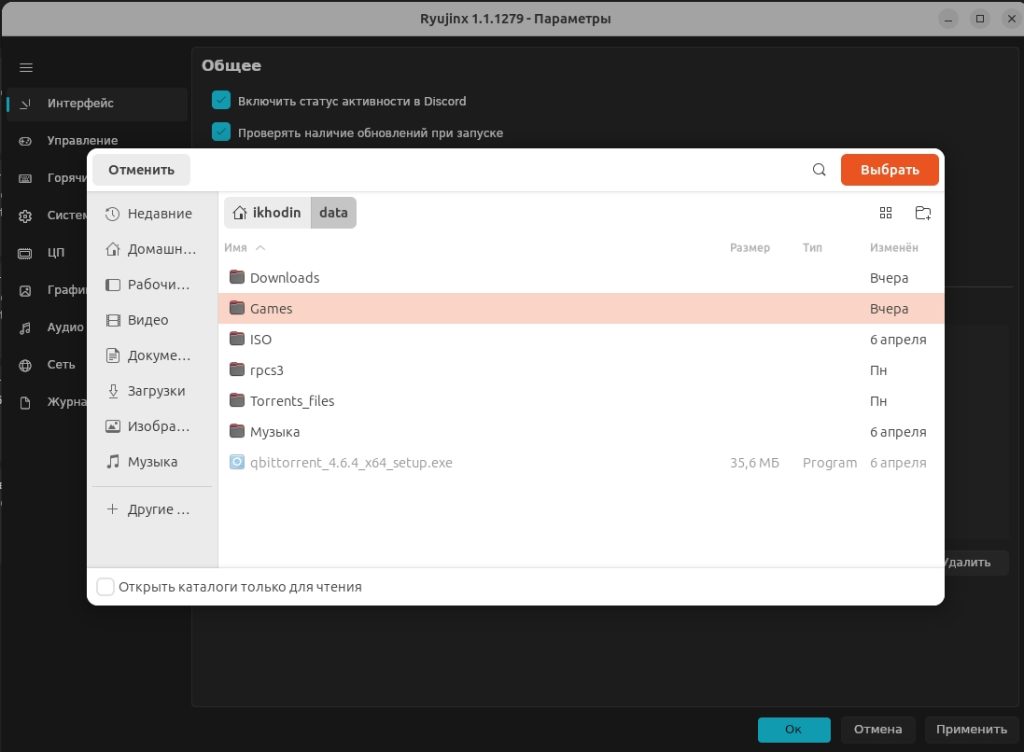Open Загрузки location in sidebar

152,390
